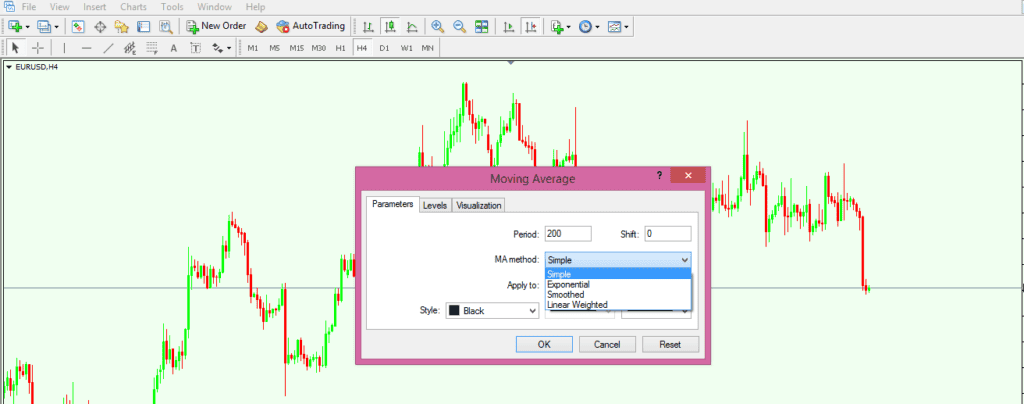Switch chart to Line Chart mode
Screen dimensions: 1024x404
click(x=412, y=27)
